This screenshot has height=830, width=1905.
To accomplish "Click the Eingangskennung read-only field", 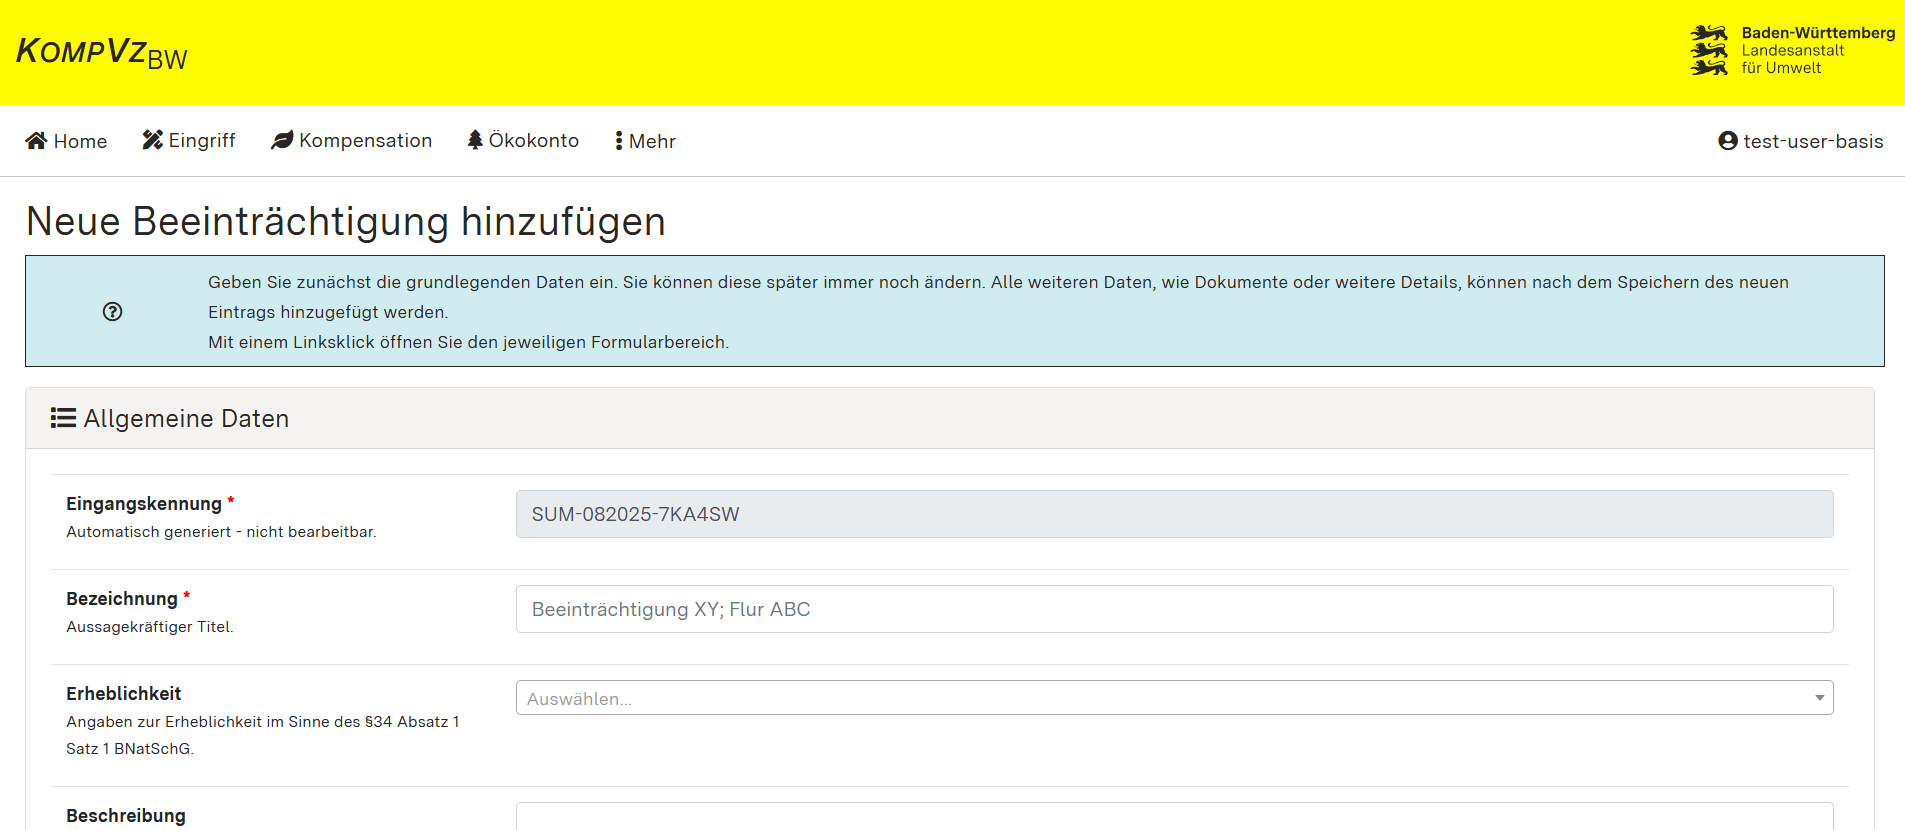I will 1174,514.
